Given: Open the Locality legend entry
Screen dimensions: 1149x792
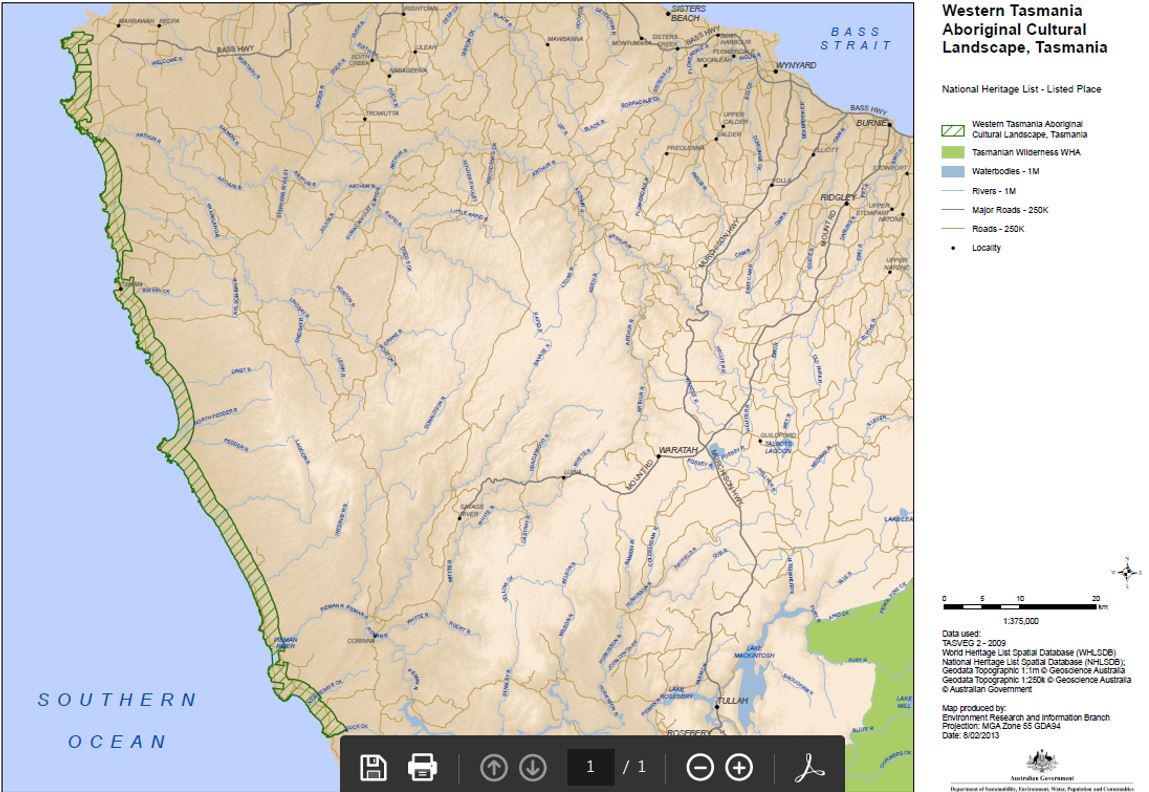Looking at the screenshot, I should coord(985,248).
